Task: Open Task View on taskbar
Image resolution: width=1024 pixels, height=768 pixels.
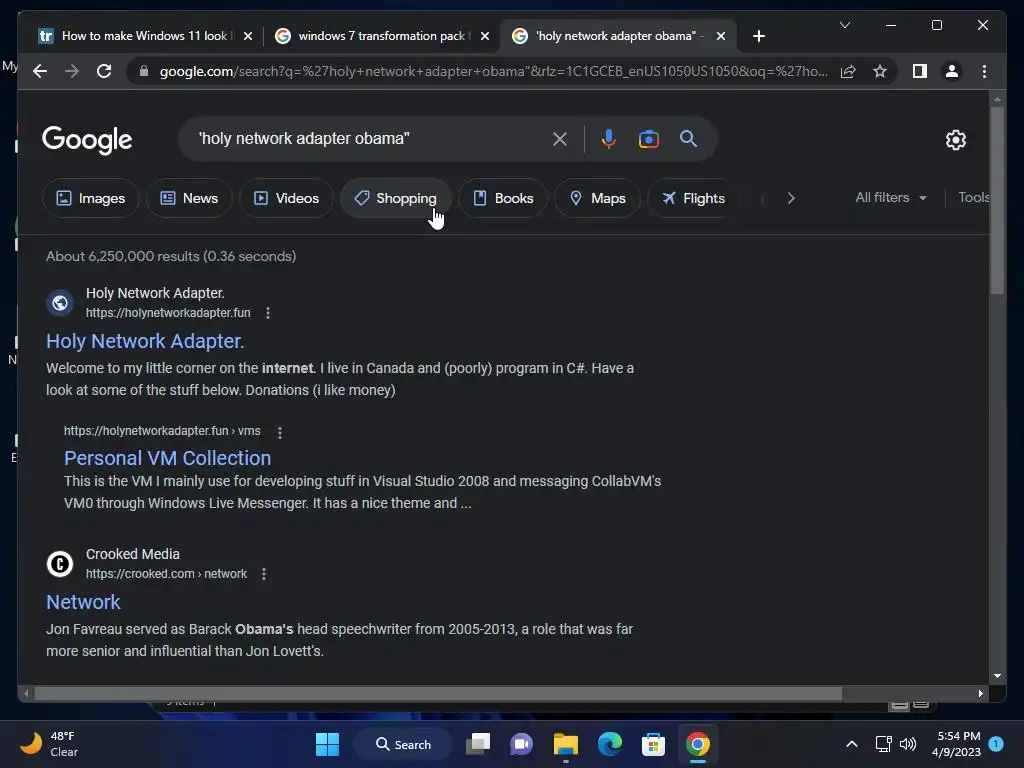Action: point(478,744)
